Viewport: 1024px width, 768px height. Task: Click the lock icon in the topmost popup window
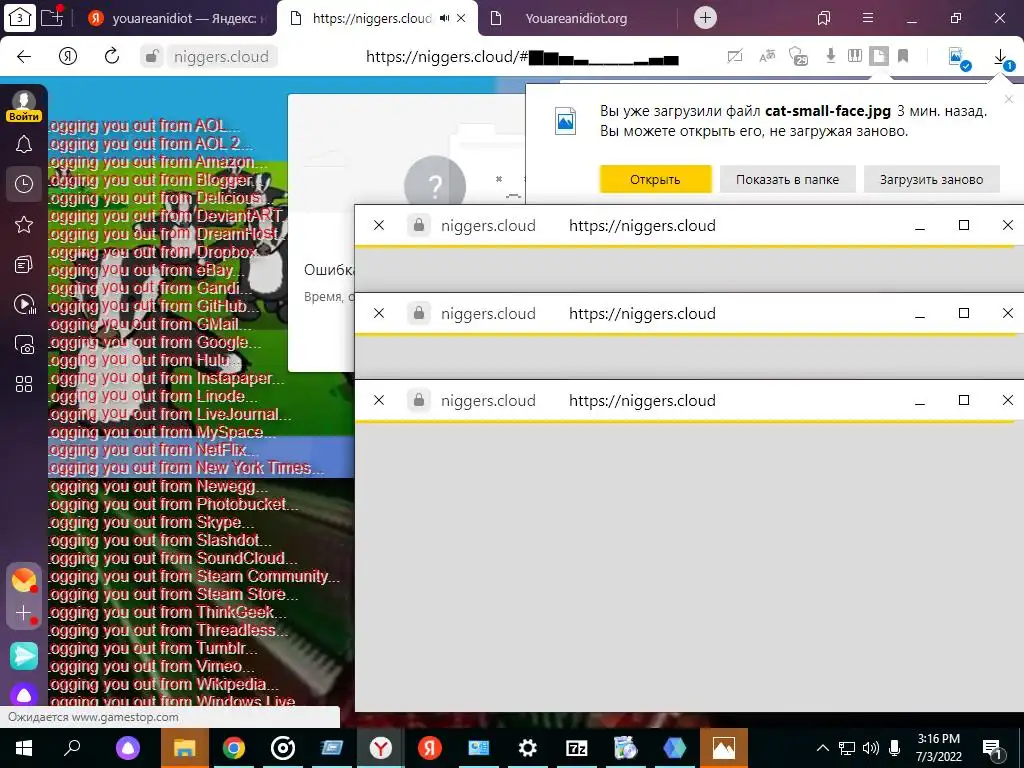[419, 225]
